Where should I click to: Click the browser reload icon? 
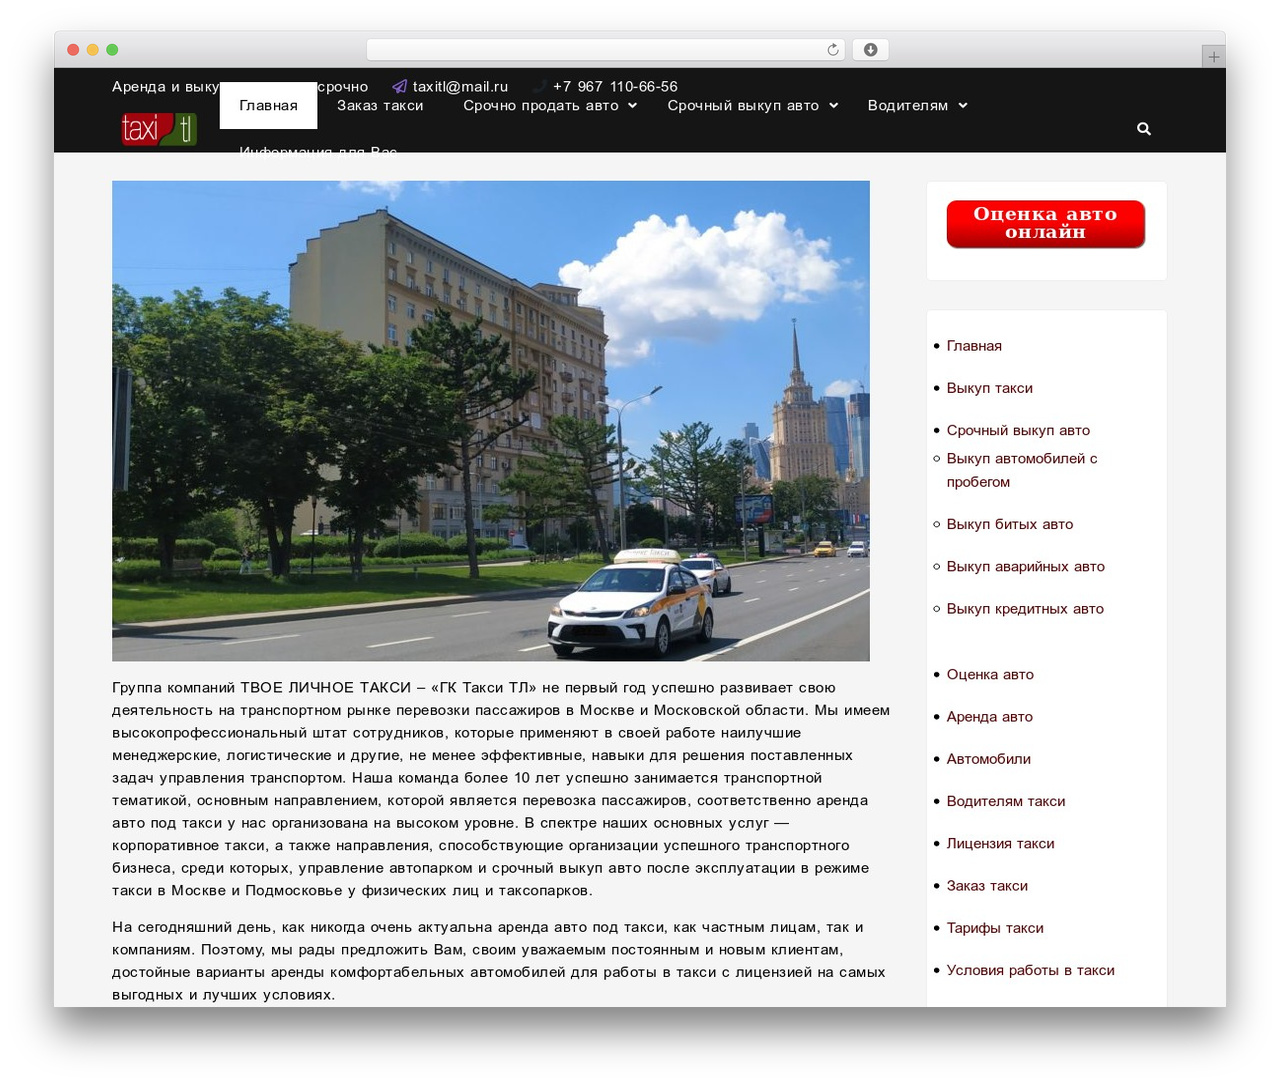833,50
